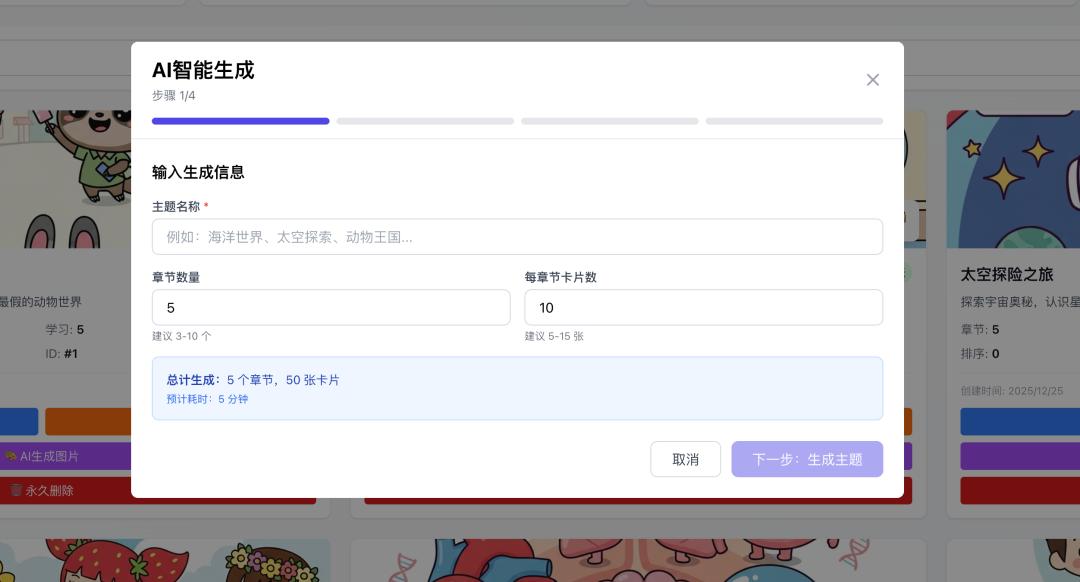Screen dimensions: 1080x582
Task: Click the 太空探险之旅 card title
Action: coord(1007,275)
